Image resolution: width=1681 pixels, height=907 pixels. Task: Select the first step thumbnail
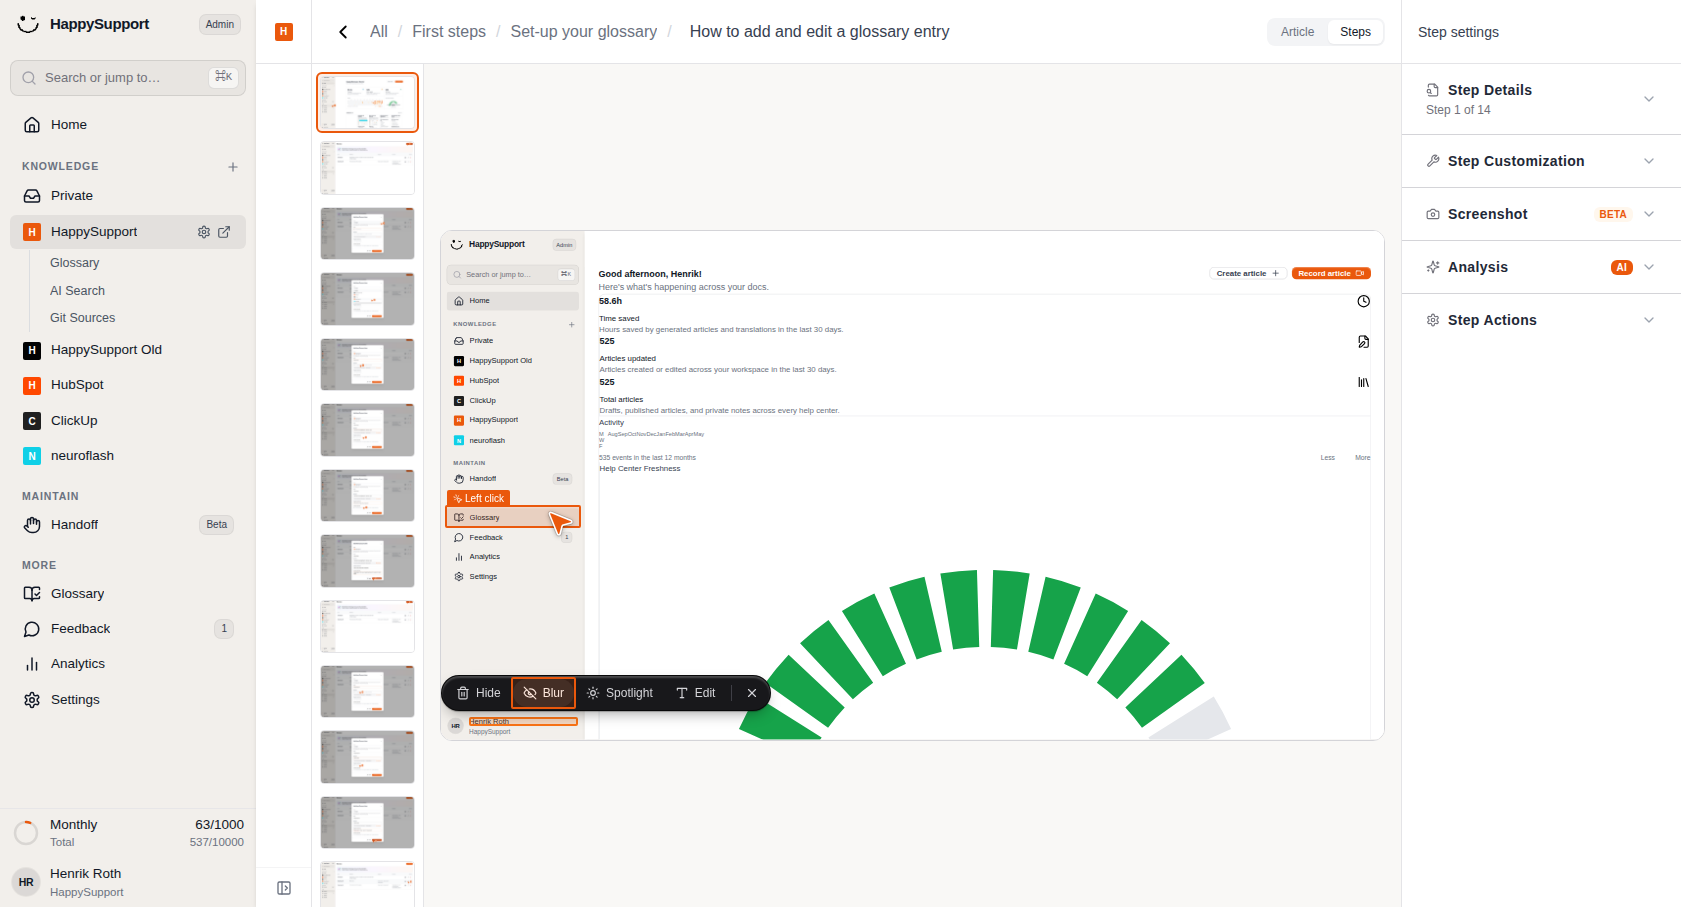coord(367,102)
